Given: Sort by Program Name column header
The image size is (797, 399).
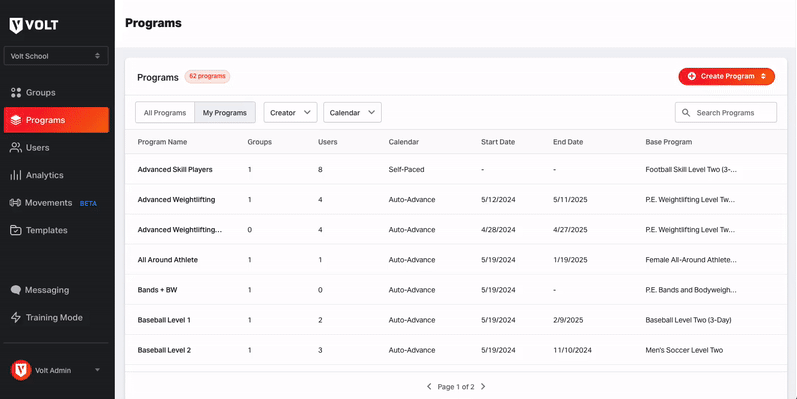Looking at the screenshot, I should point(162,142).
